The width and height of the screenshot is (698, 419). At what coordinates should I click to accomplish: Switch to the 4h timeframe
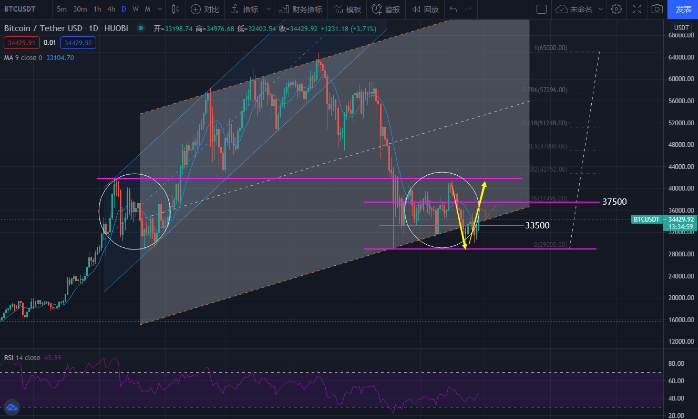click(110, 9)
